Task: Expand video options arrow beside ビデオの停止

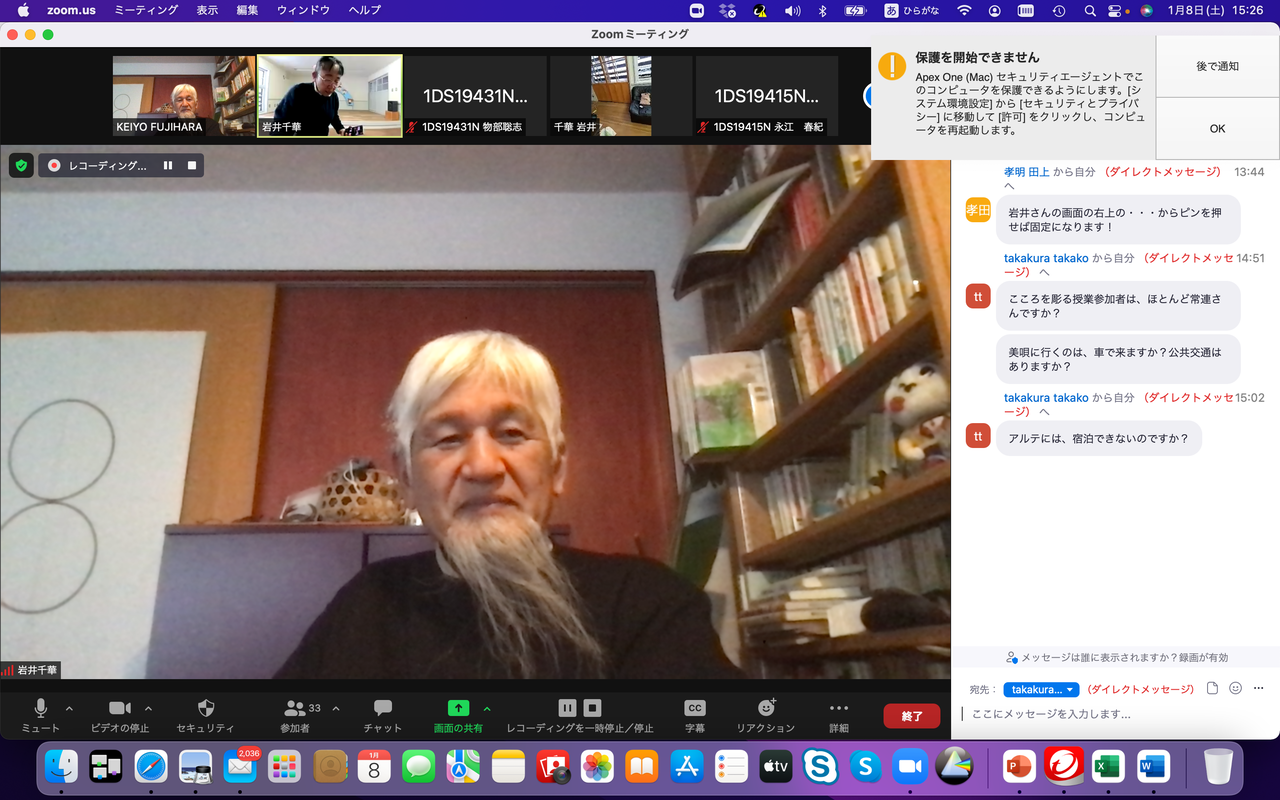Action: click(x=149, y=708)
